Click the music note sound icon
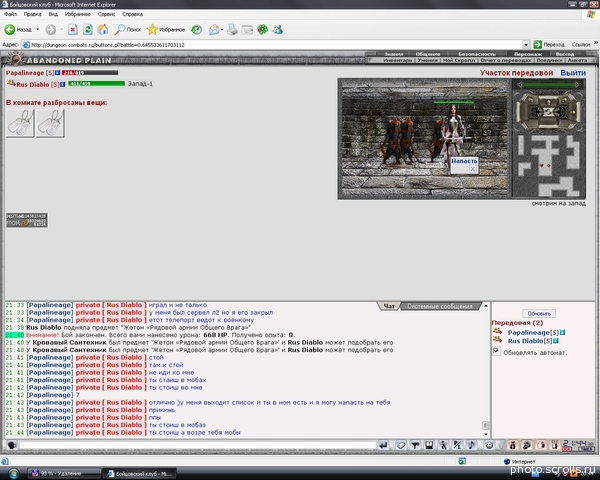Viewport: 600px width, 480px height. tap(471, 445)
